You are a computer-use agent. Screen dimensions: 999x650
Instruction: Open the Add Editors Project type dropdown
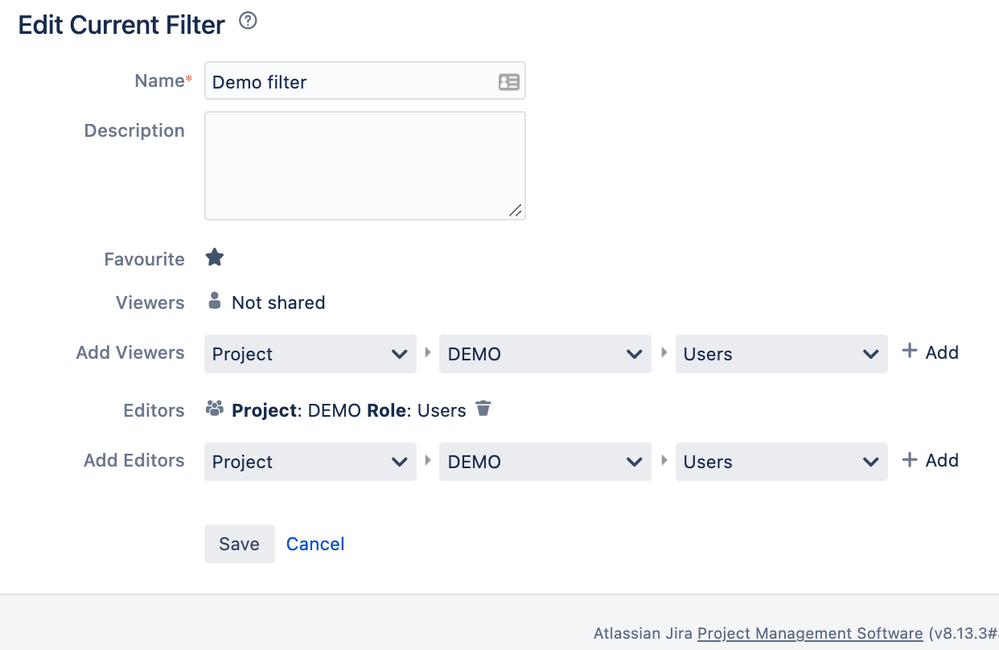(x=310, y=461)
